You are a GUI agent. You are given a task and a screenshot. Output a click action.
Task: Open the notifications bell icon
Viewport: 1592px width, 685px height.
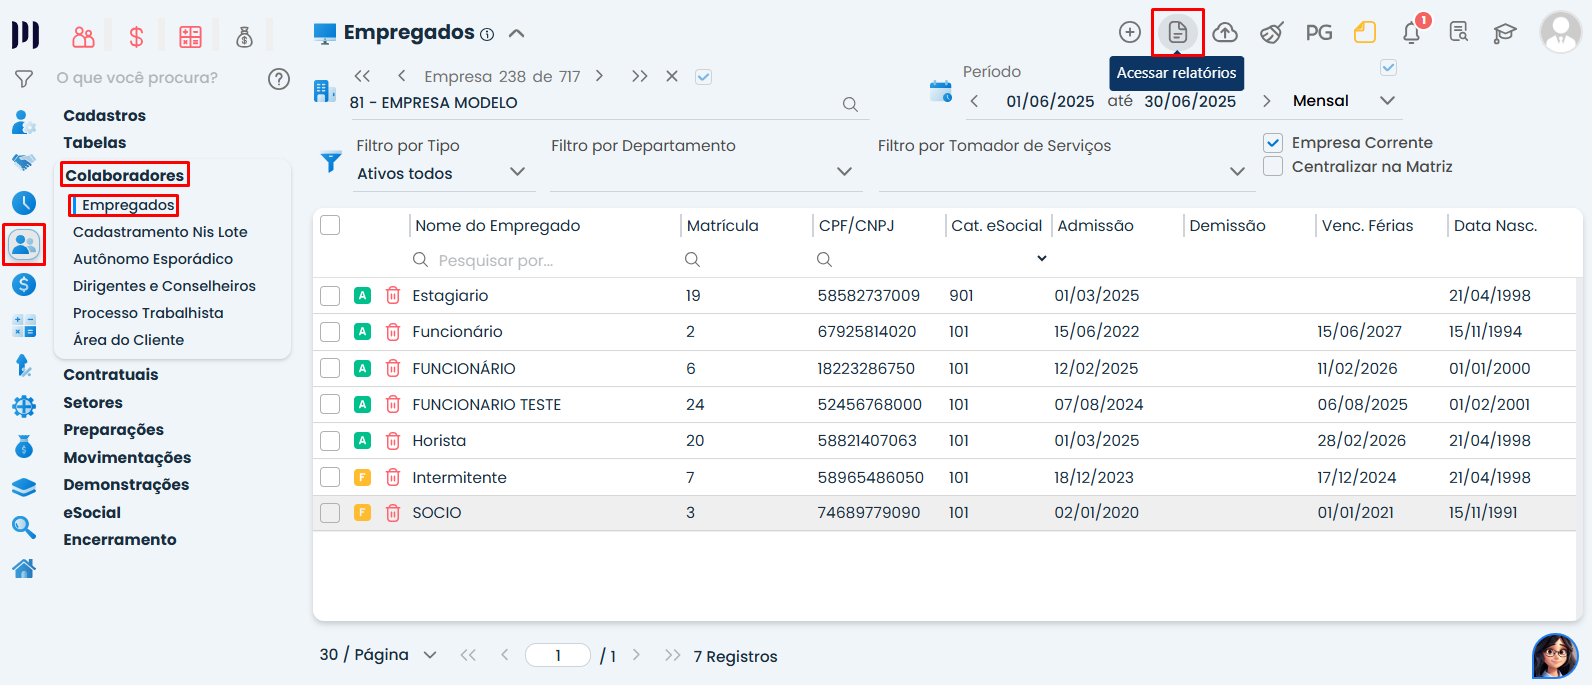tap(1411, 33)
